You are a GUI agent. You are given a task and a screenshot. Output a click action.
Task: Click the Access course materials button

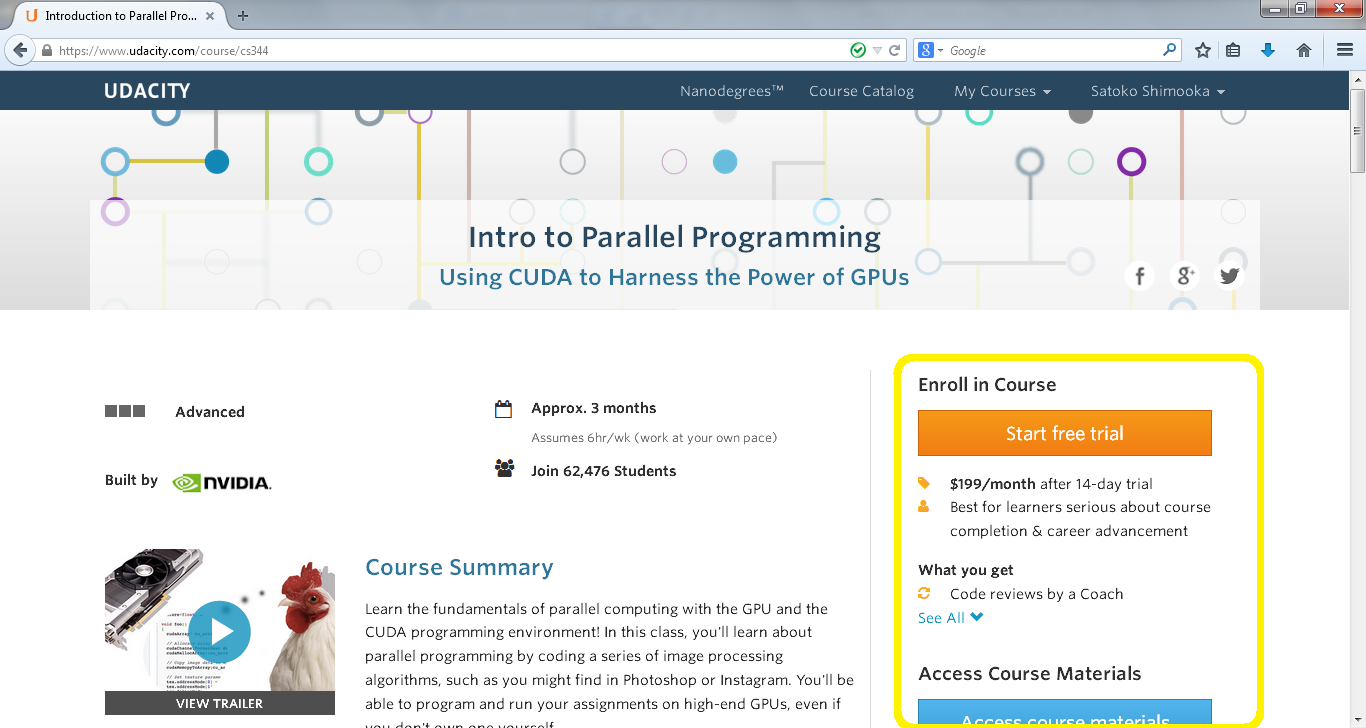tap(1065, 713)
